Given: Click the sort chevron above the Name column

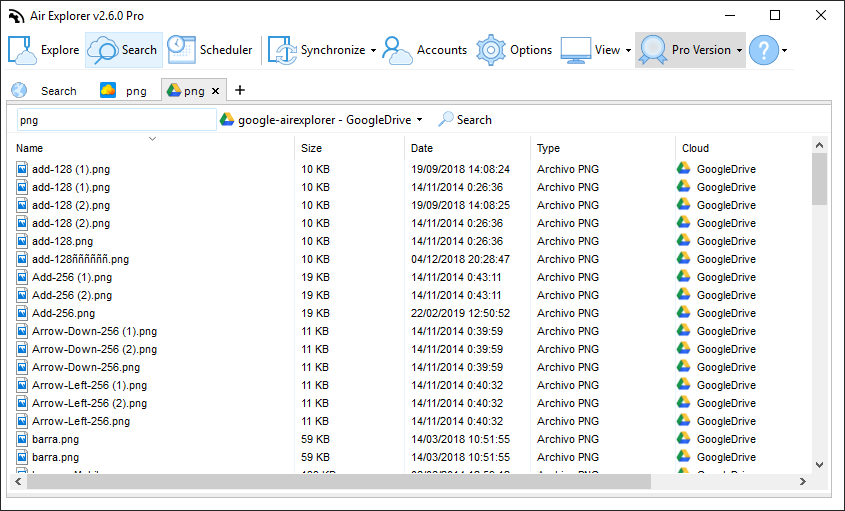Looking at the screenshot, I should coord(153,139).
